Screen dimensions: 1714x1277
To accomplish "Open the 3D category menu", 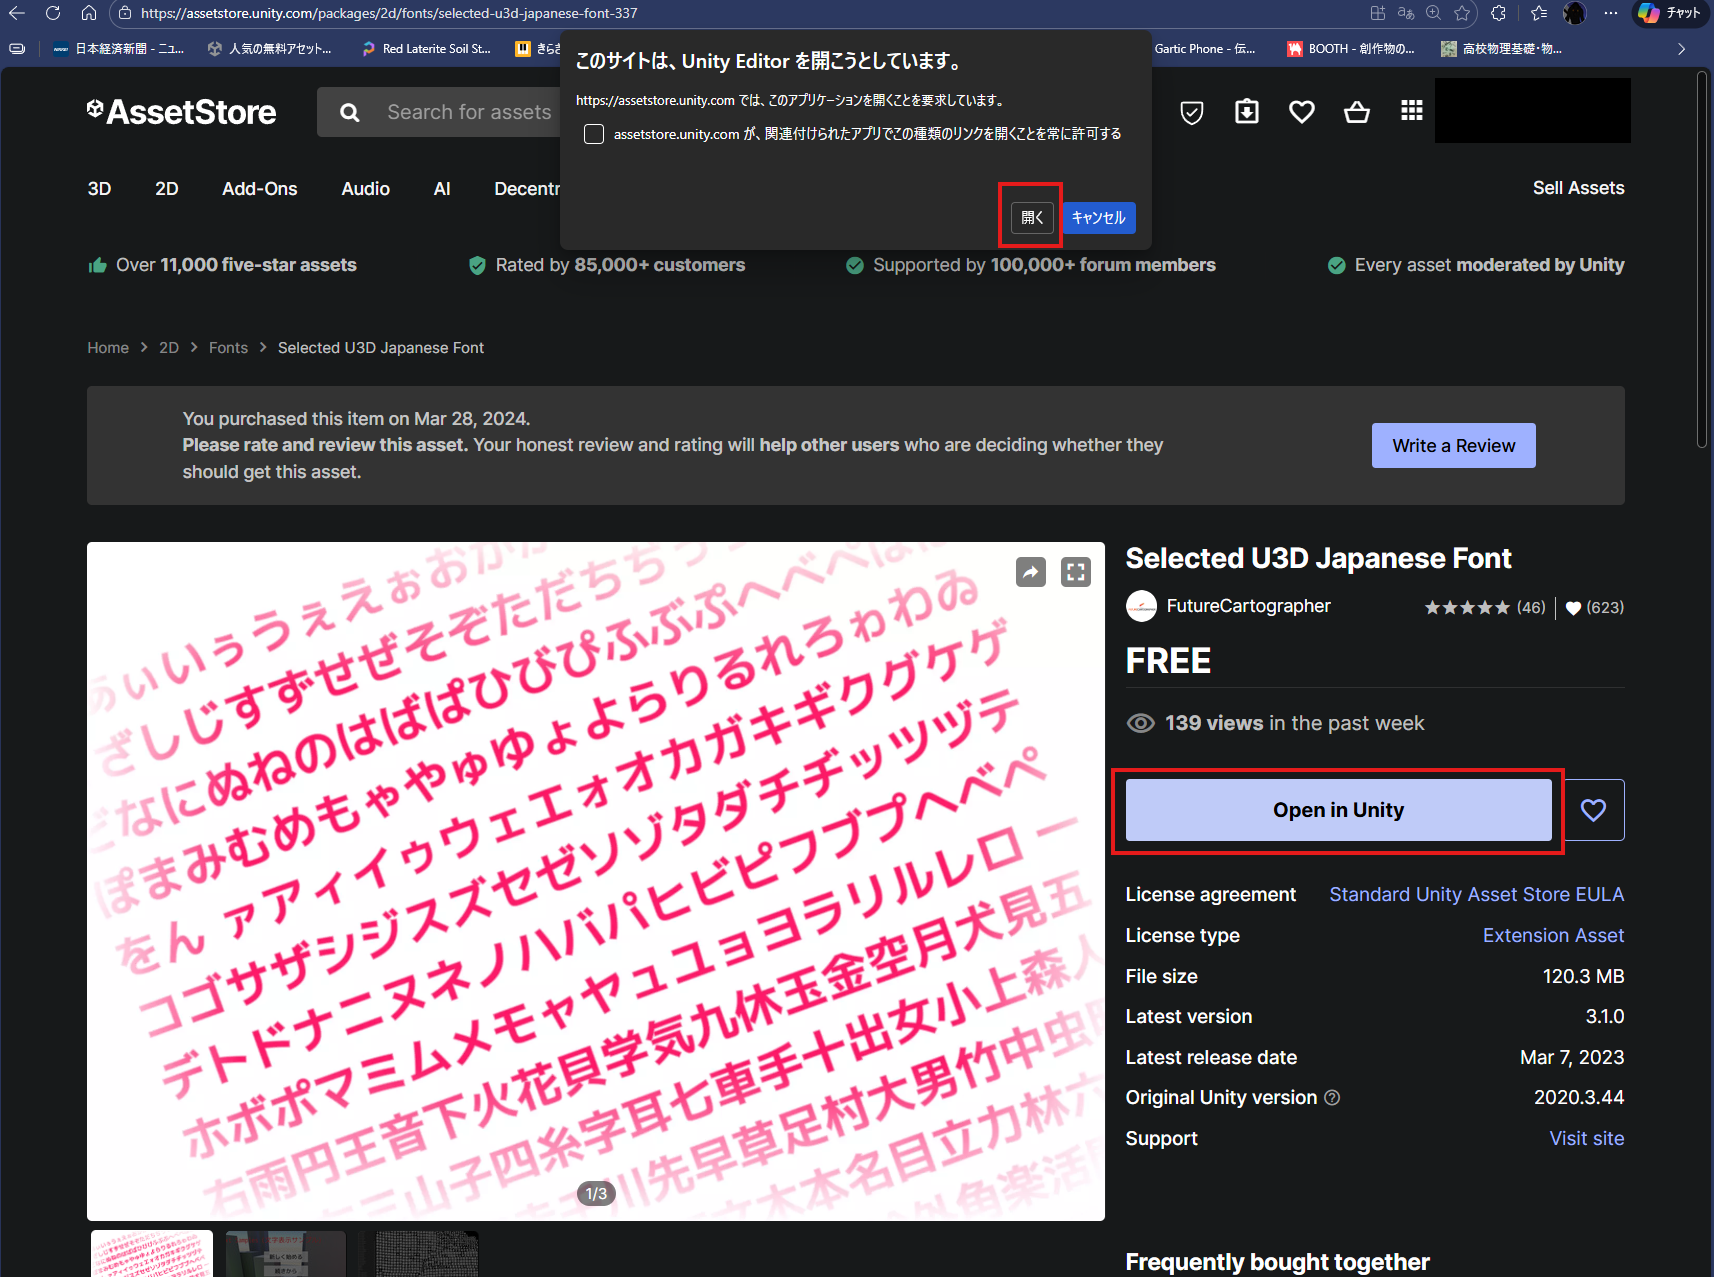I will coord(99,189).
